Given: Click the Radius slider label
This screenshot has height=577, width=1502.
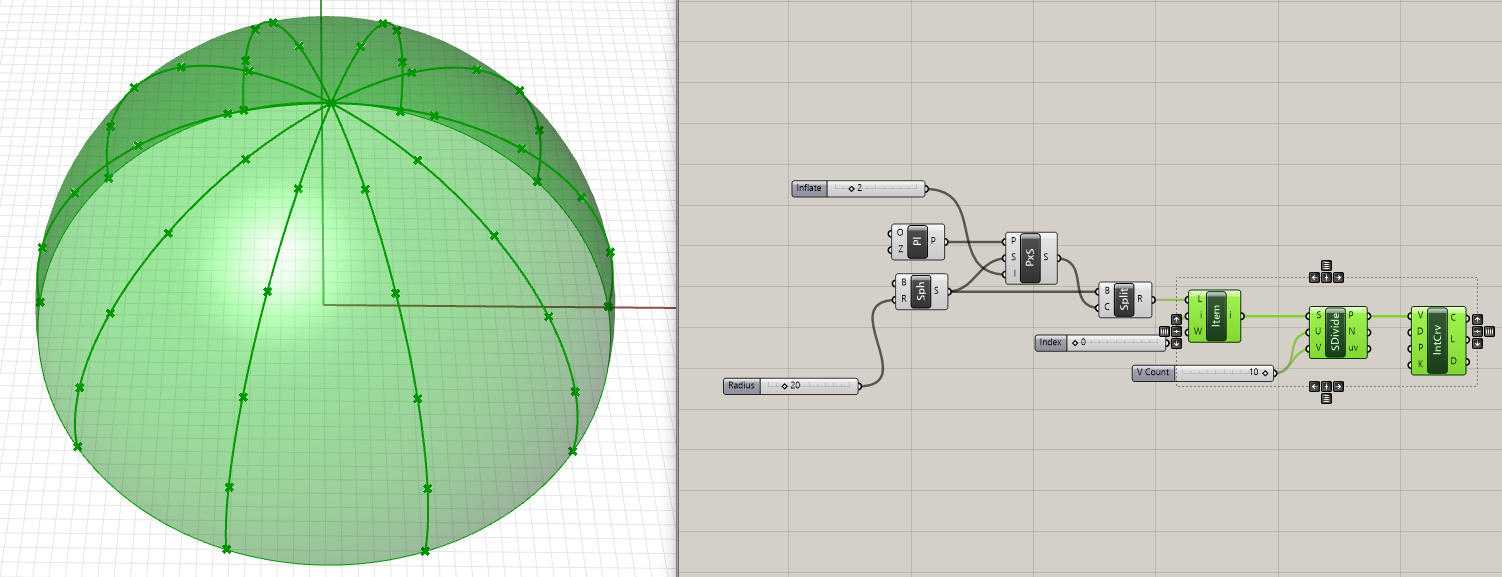Looking at the screenshot, I should point(741,385).
